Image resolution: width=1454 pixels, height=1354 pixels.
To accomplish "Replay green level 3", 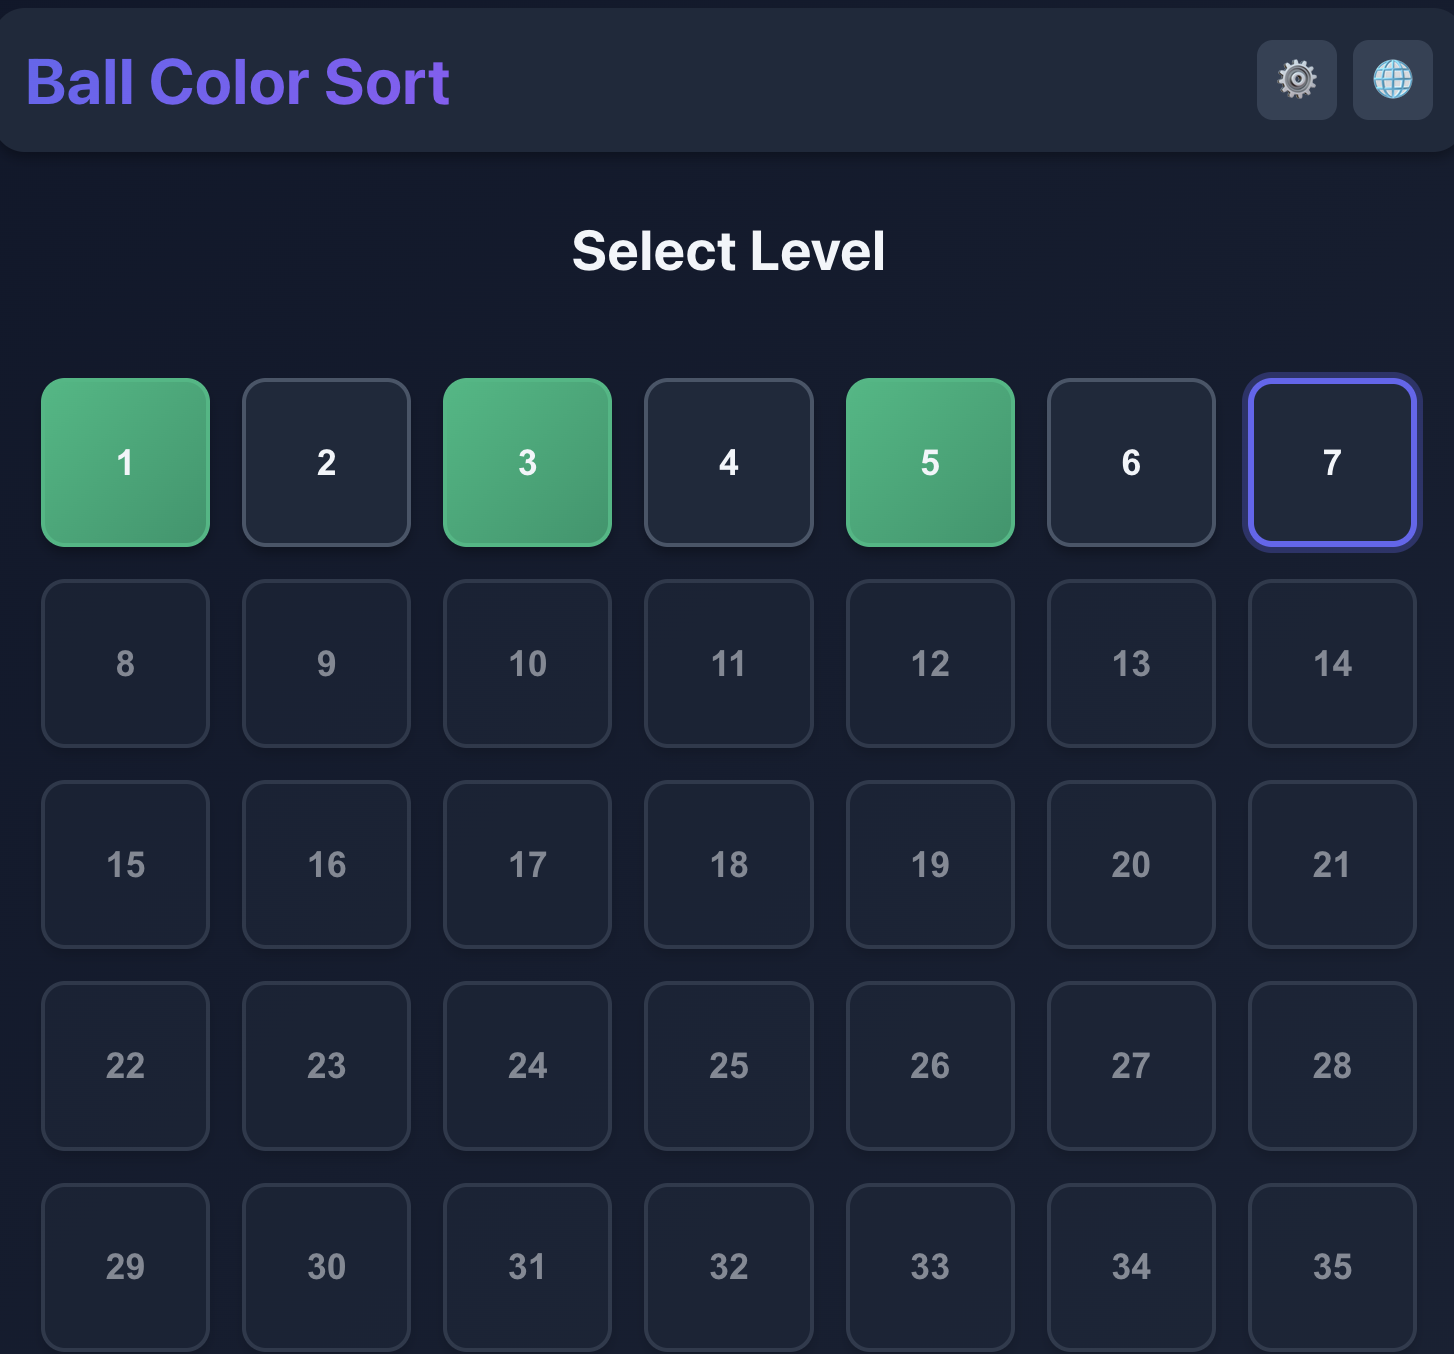I will [x=527, y=462].
